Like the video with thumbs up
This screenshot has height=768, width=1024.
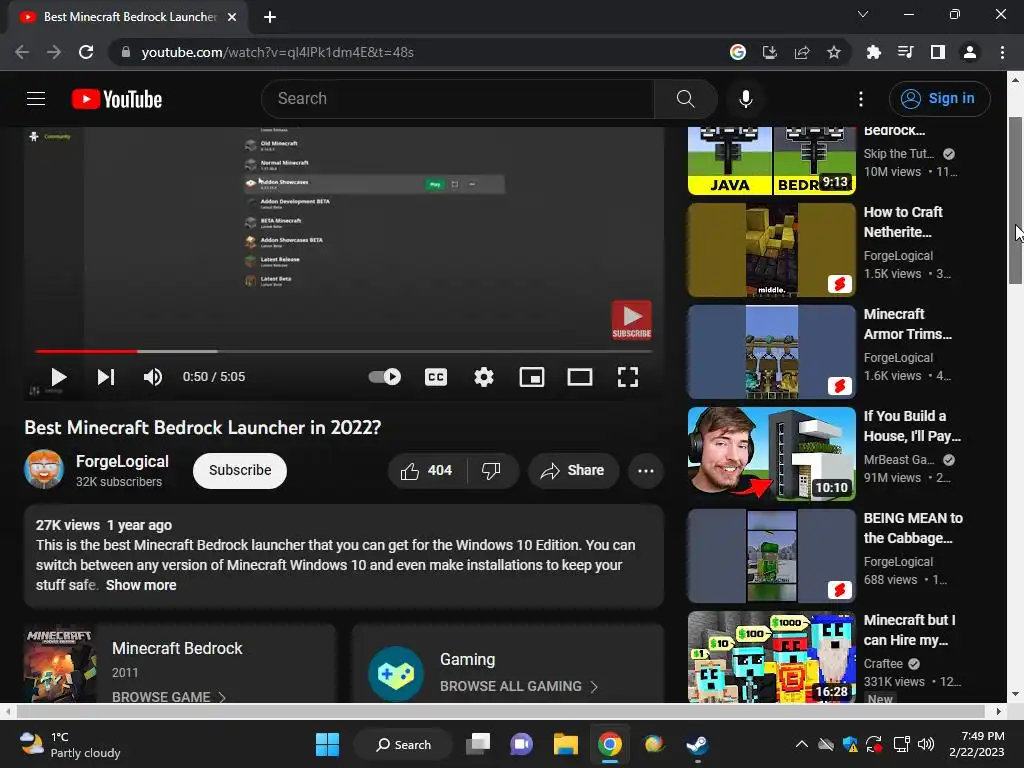[427, 470]
